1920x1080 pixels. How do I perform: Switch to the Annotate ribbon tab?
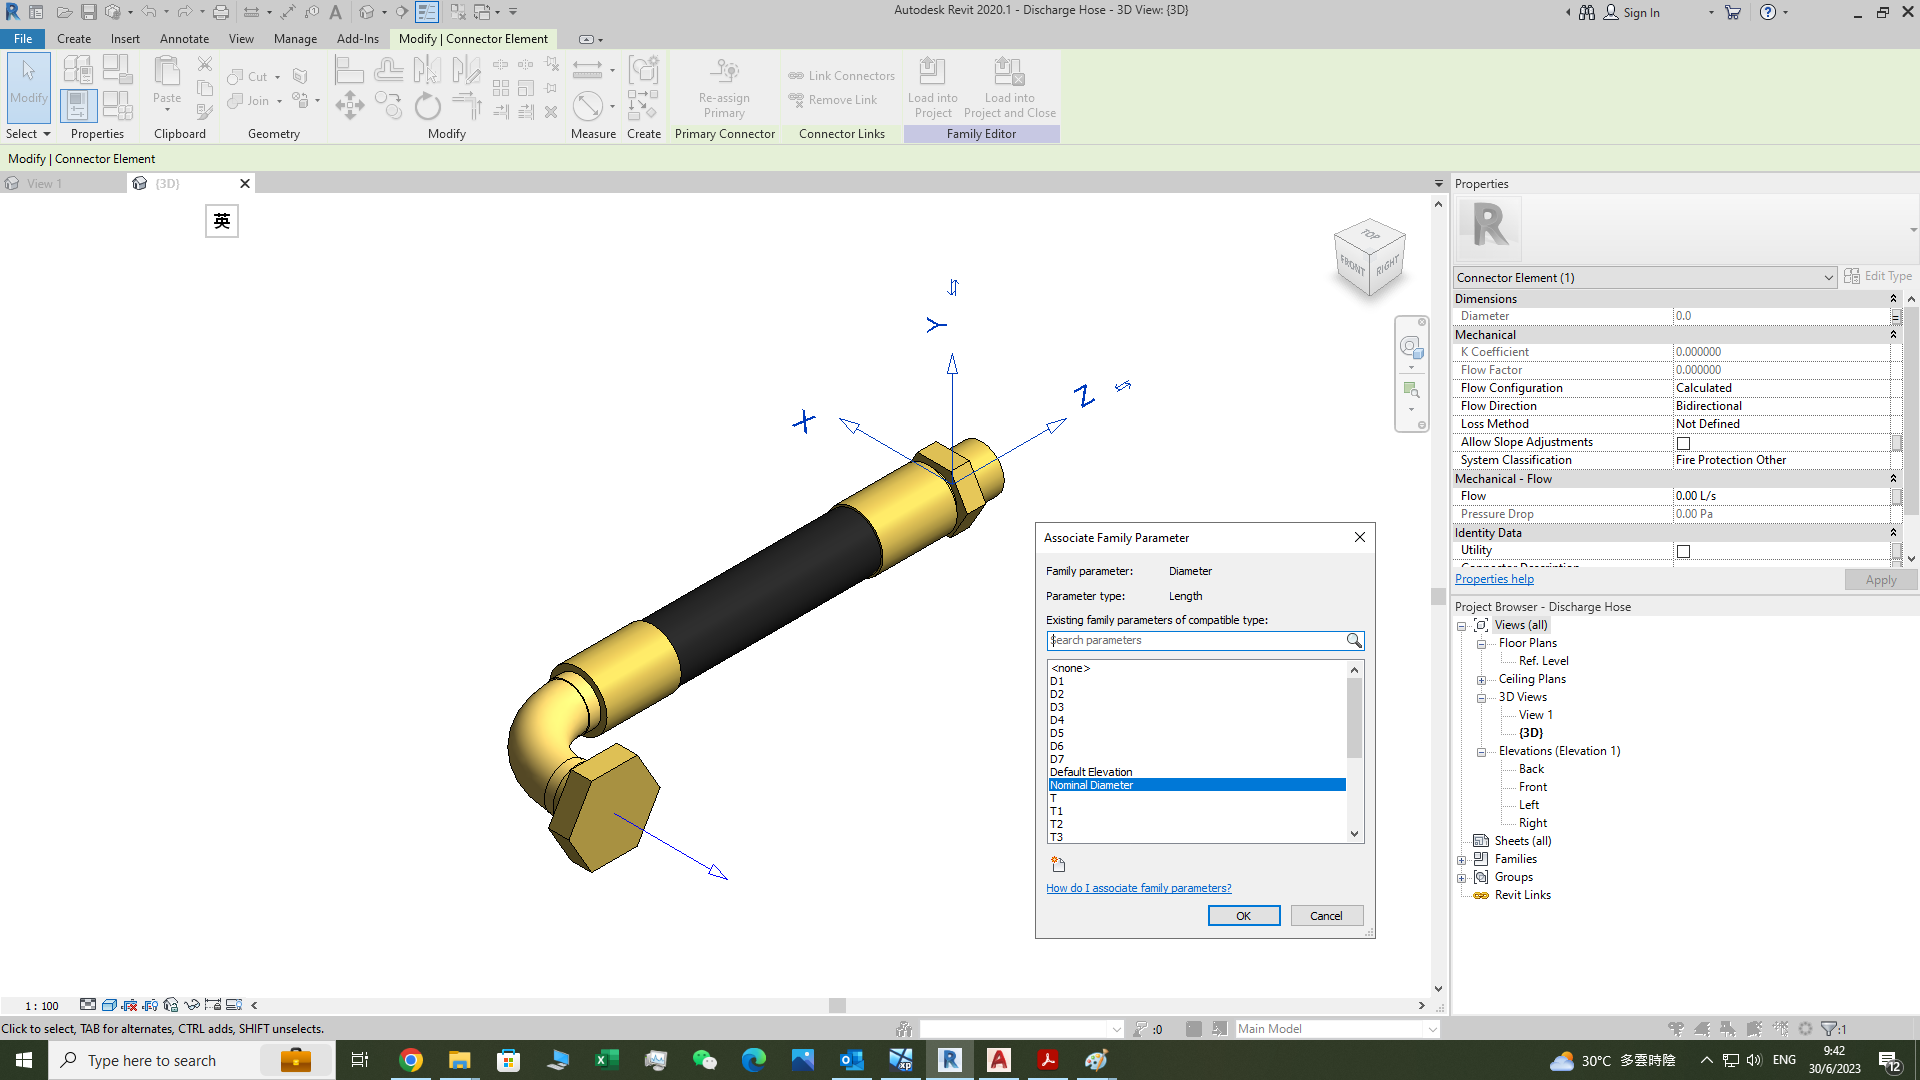point(184,39)
